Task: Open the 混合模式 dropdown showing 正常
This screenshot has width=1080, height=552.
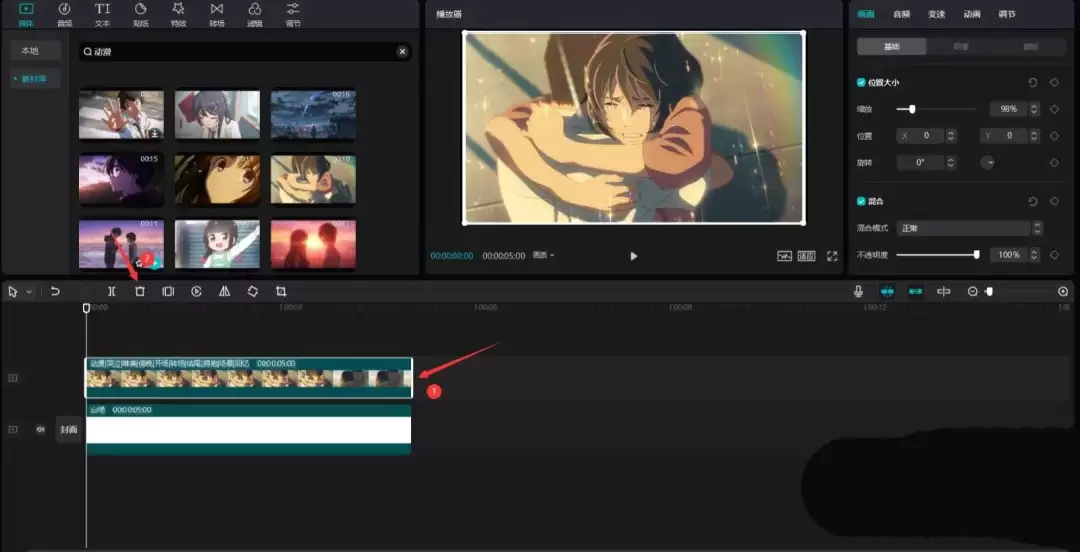Action: pyautogui.click(x=969, y=229)
